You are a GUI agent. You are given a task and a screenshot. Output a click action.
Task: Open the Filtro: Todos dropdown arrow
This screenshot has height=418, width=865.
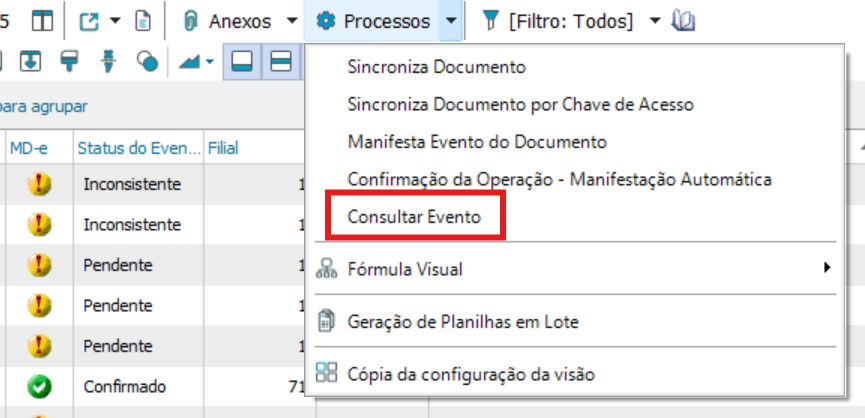click(x=654, y=21)
